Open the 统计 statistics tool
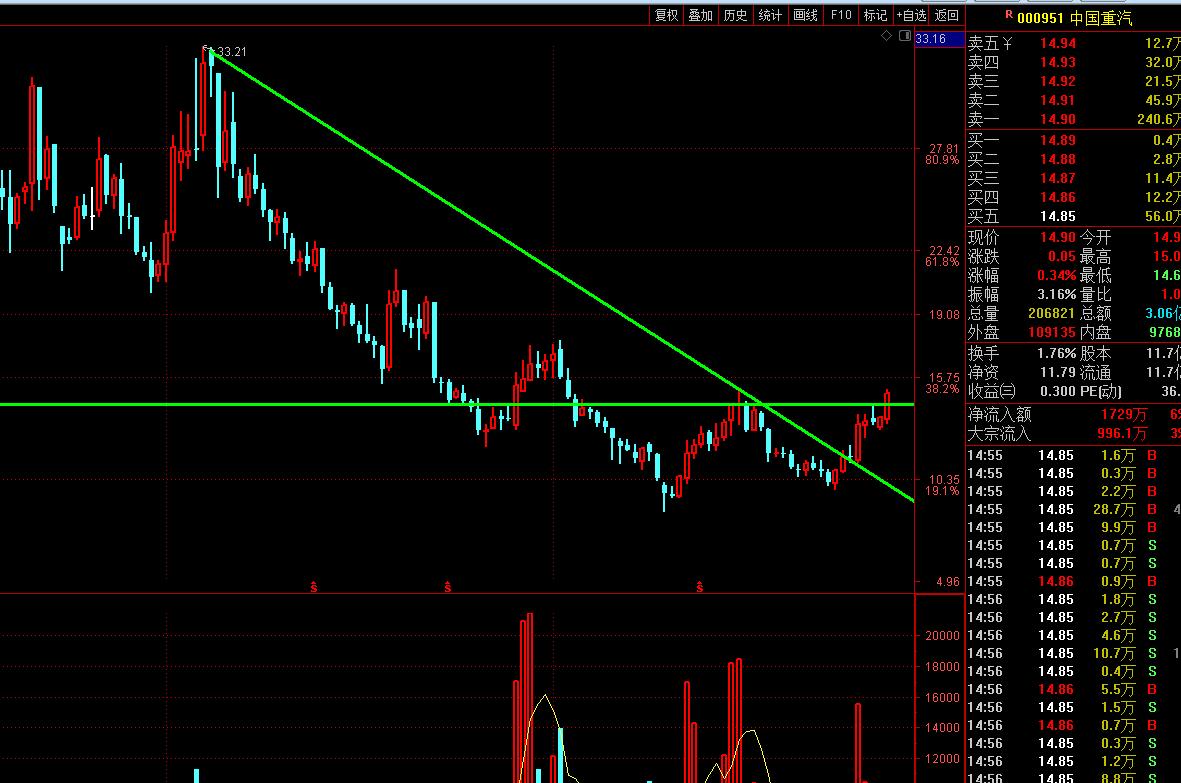 (x=770, y=15)
